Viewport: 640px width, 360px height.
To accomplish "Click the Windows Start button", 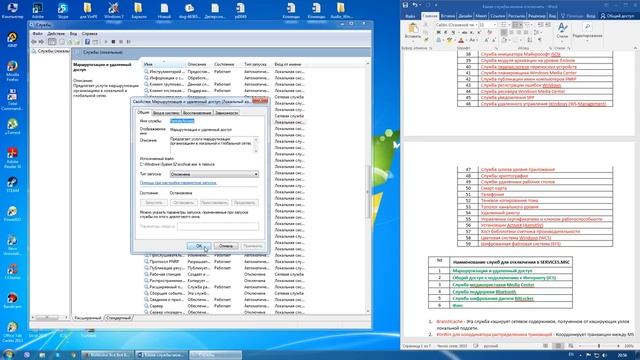I will (x=8, y=354).
